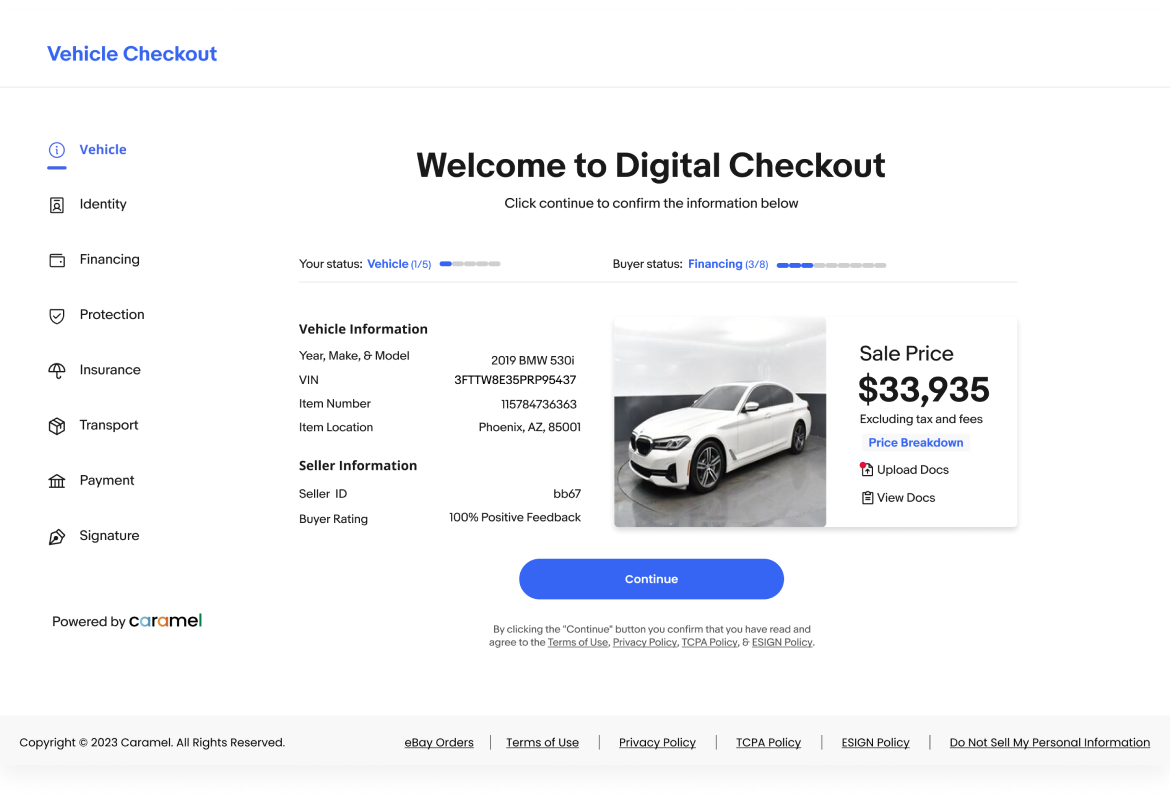Go to the Financing step in sidebar

click(x=109, y=259)
